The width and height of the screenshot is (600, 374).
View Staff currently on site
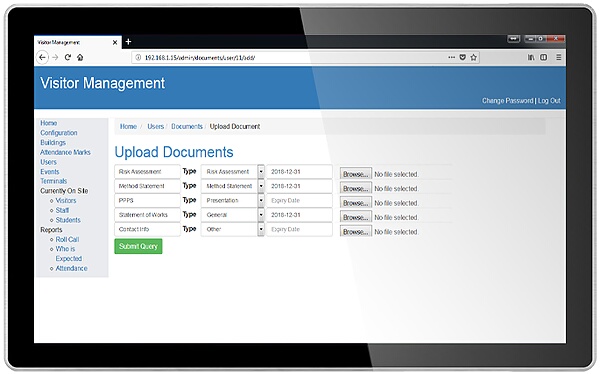click(62, 210)
